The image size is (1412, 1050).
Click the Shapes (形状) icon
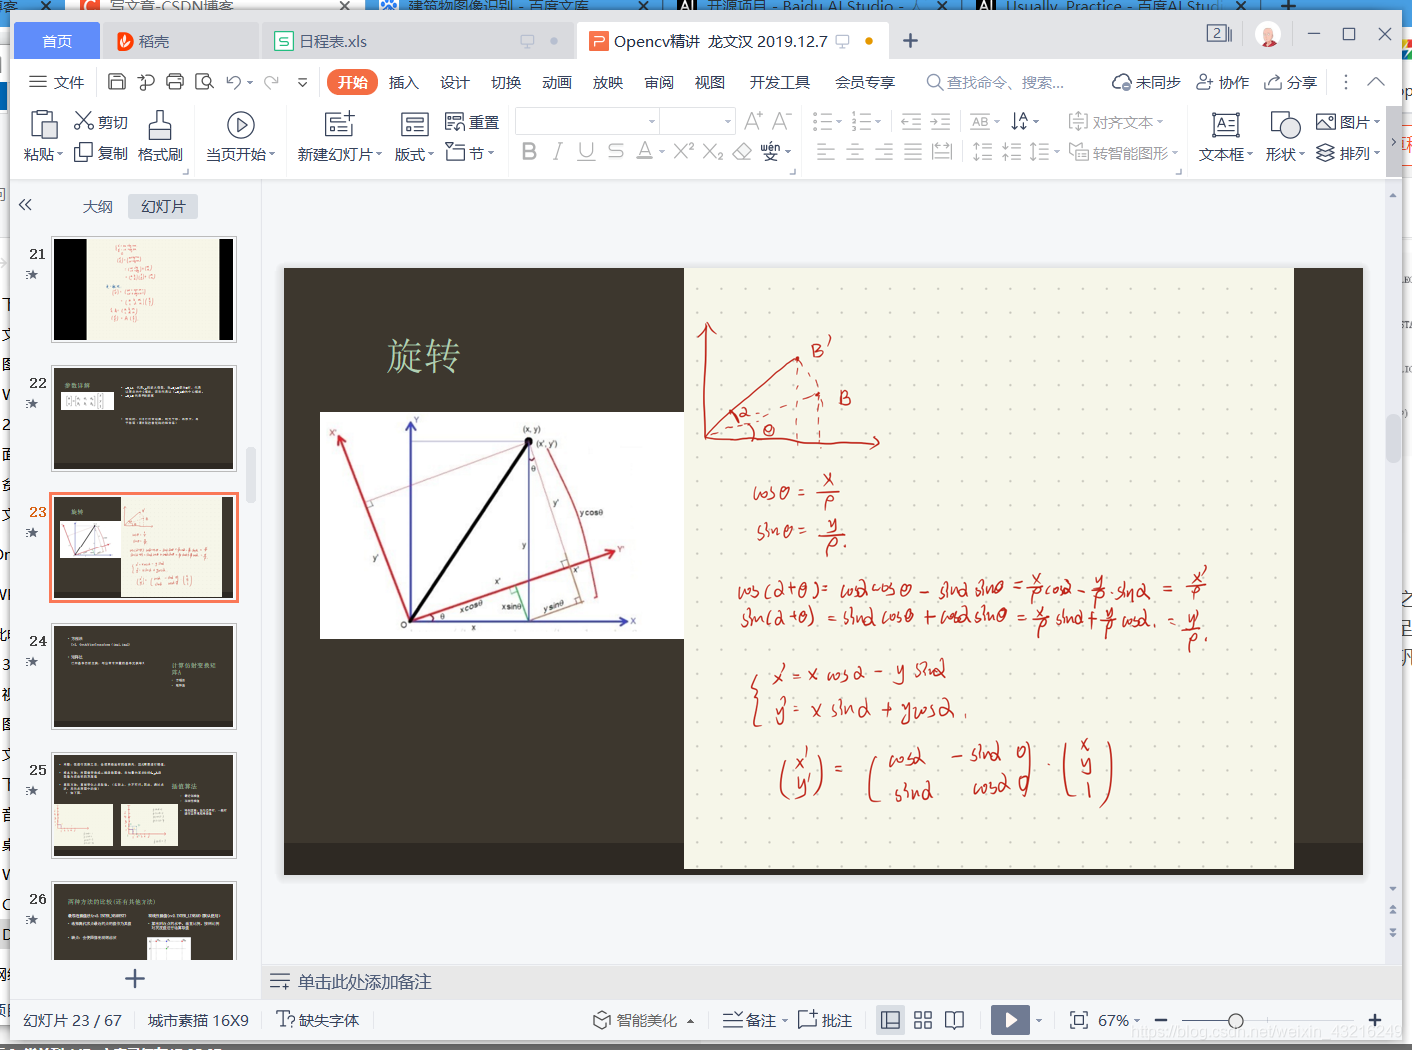click(1284, 124)
